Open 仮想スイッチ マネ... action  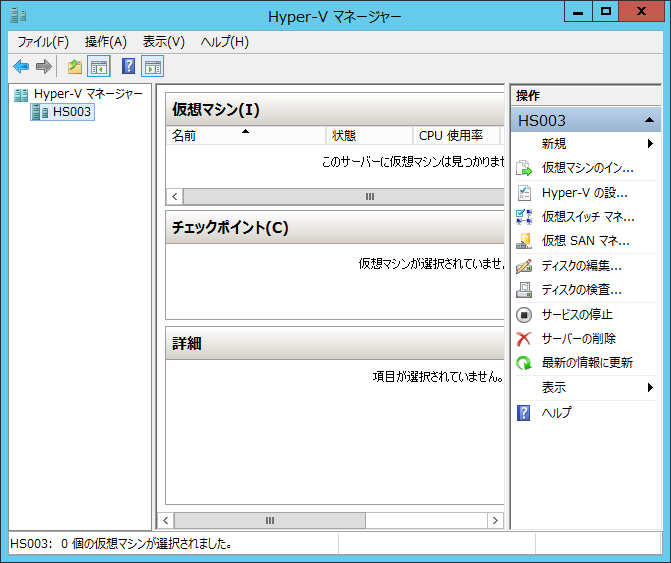coord(588,217)
